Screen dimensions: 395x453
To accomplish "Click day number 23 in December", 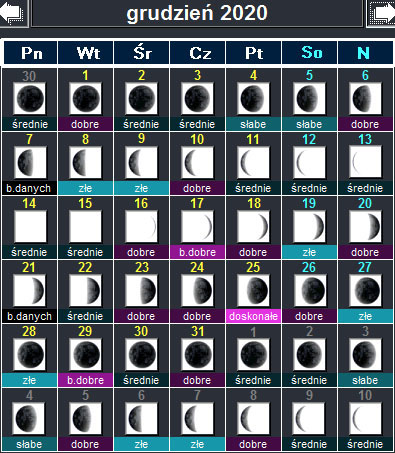I will (142, 267).
